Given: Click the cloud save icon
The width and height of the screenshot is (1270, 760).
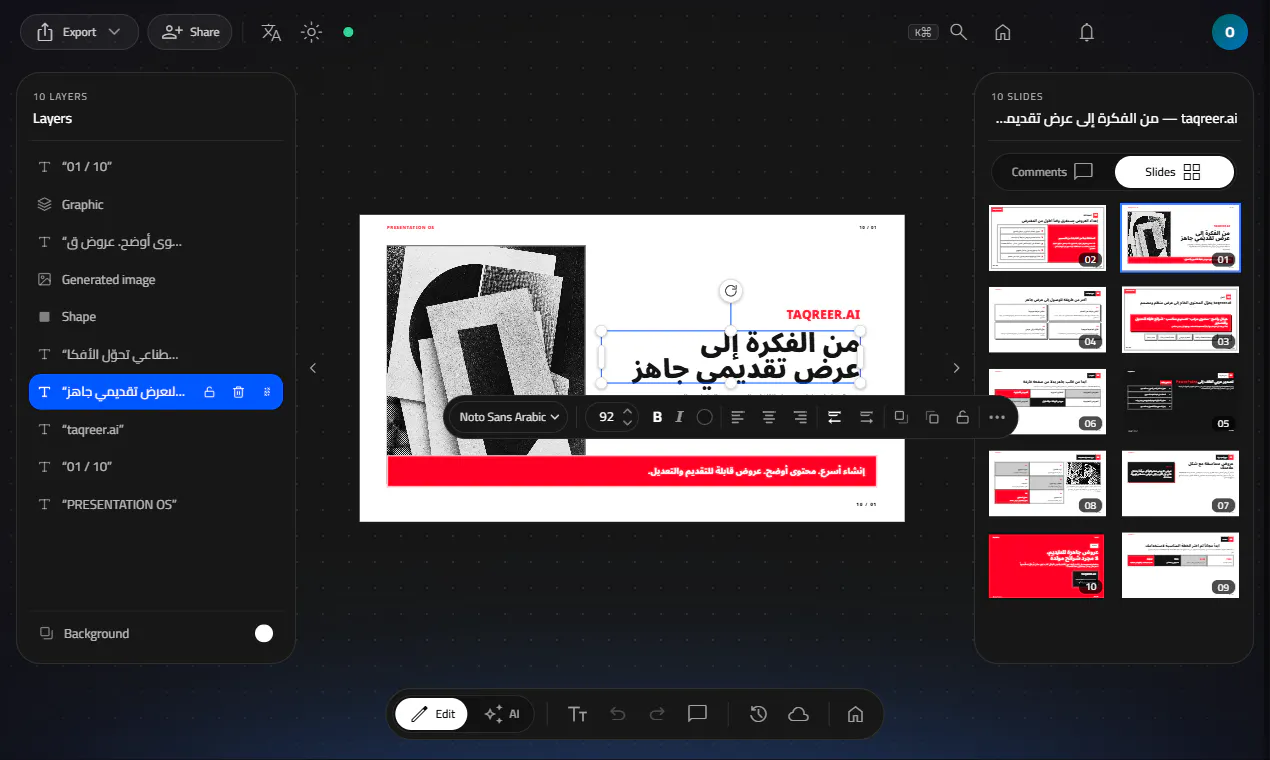Looking at the screenshot, I should point(798,714).
